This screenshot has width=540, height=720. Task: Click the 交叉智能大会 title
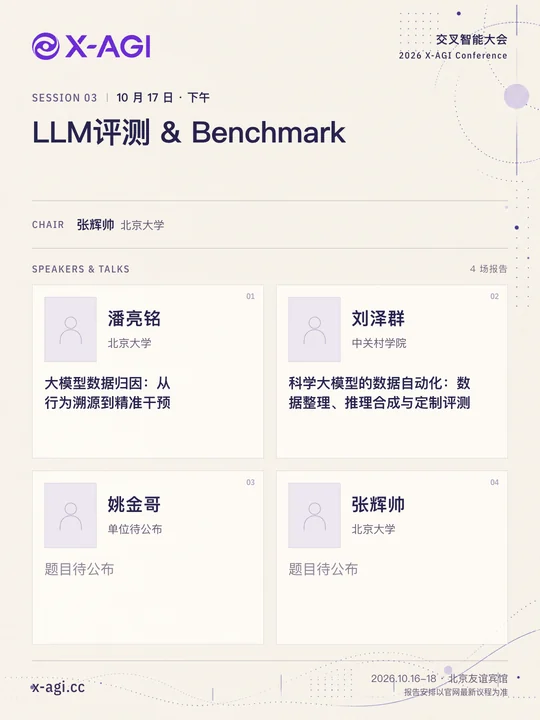(x=472, y=39)
